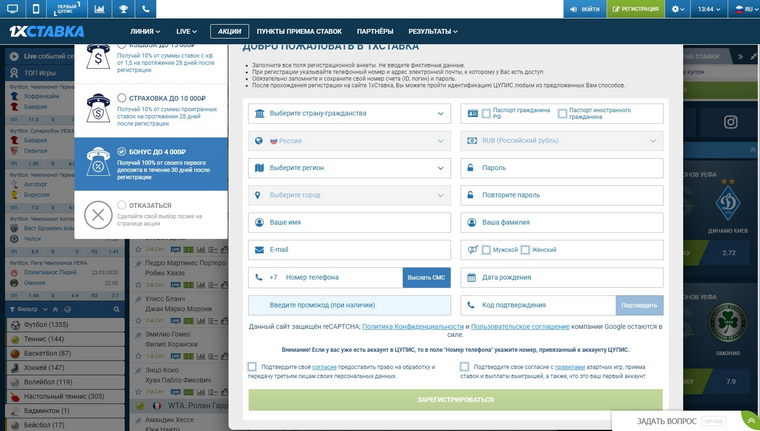Click the green Регистрация button
Viewport: 760px width, 431px height.
pos(635,9)
